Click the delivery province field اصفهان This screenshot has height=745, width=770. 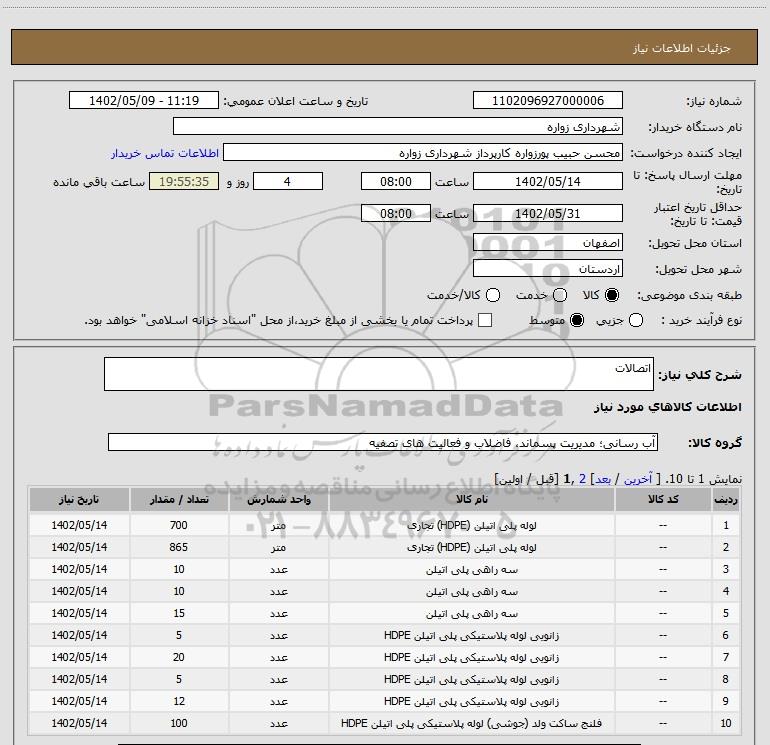(548, 243)
